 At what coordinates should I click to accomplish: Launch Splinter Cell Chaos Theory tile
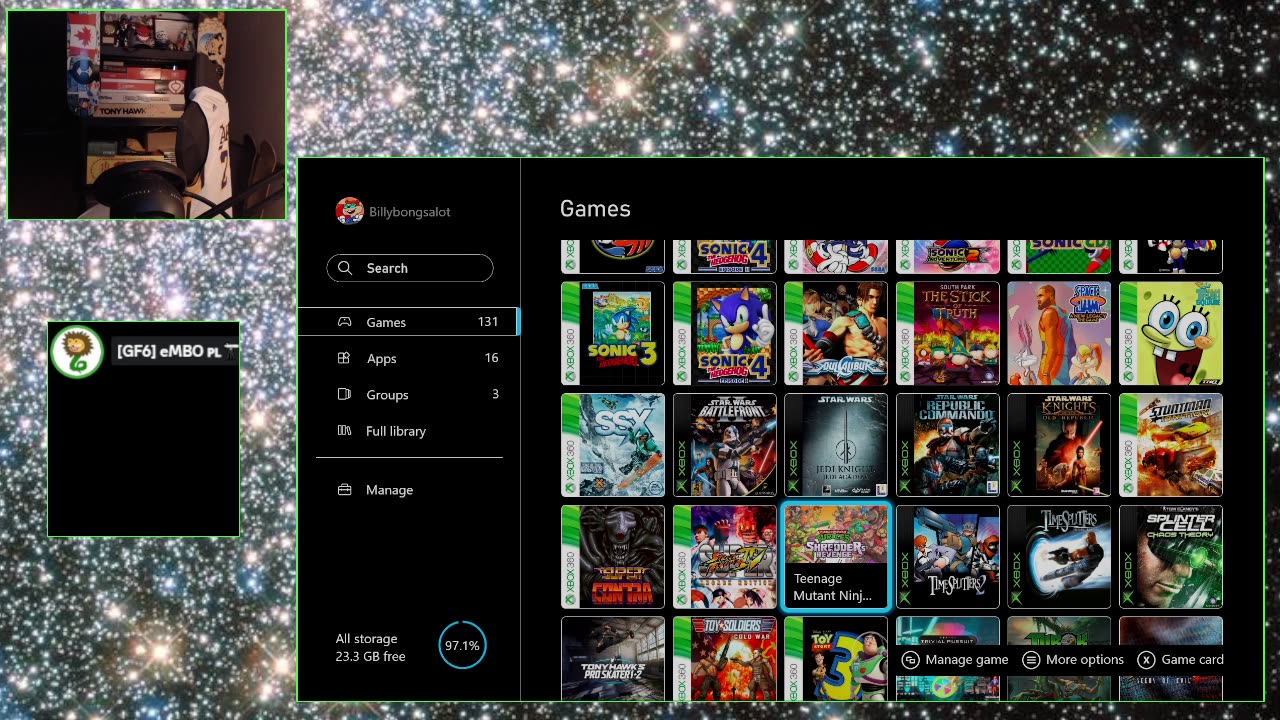point(1171,557)
